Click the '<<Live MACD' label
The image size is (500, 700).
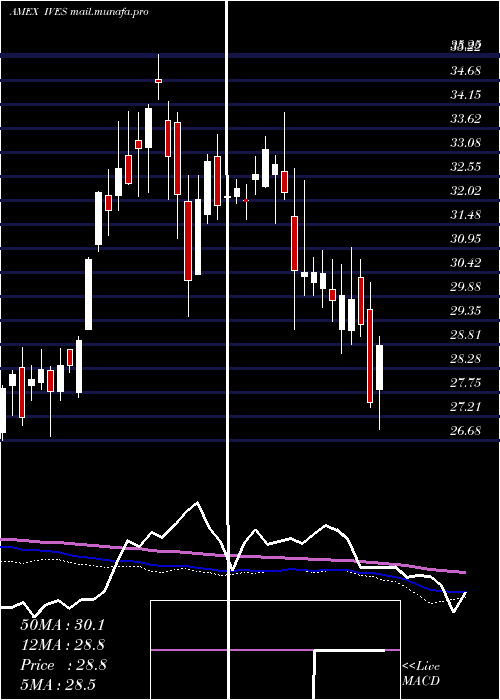click(x=421, y=673)
